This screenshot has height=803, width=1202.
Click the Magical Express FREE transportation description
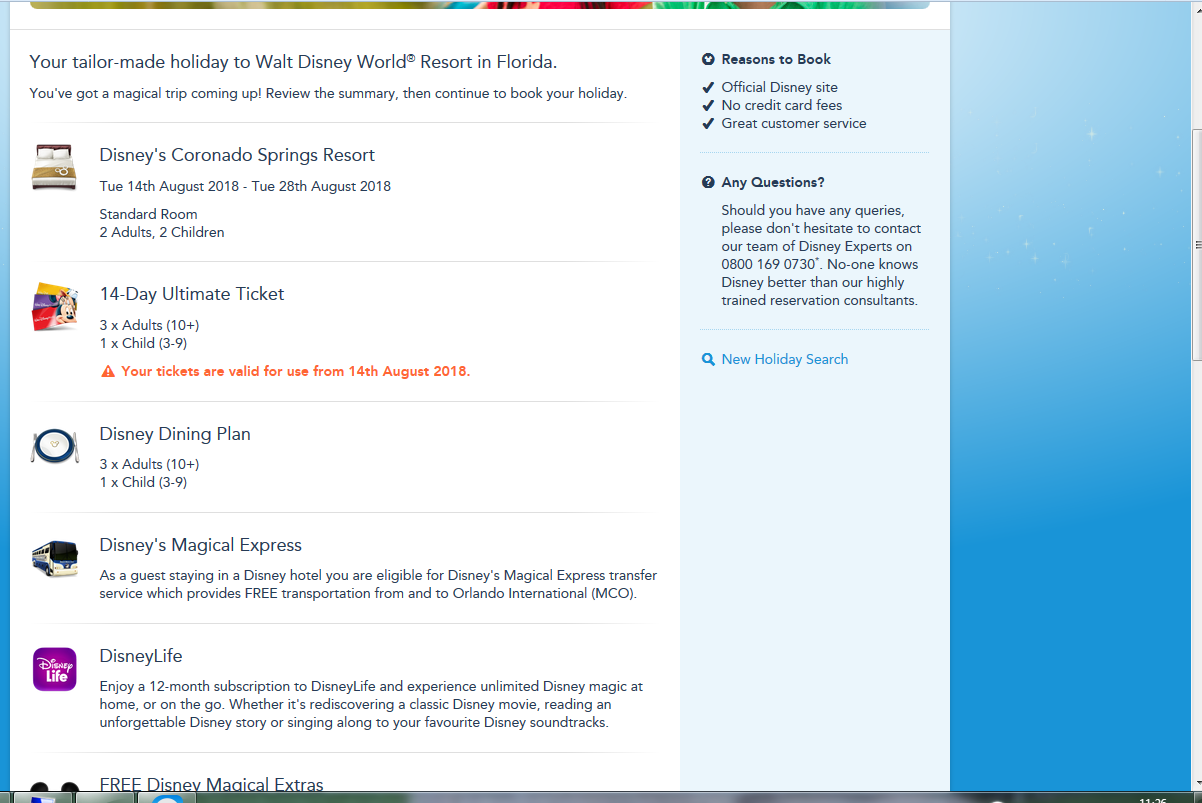click(x=378, y=584)
